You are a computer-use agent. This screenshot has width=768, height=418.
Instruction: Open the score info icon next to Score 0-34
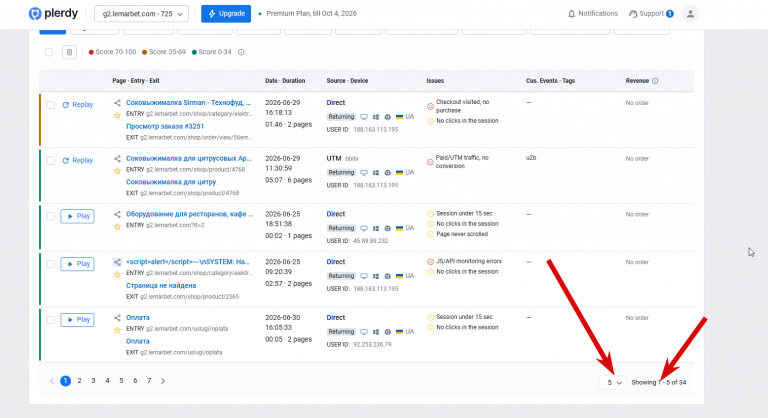241,52
